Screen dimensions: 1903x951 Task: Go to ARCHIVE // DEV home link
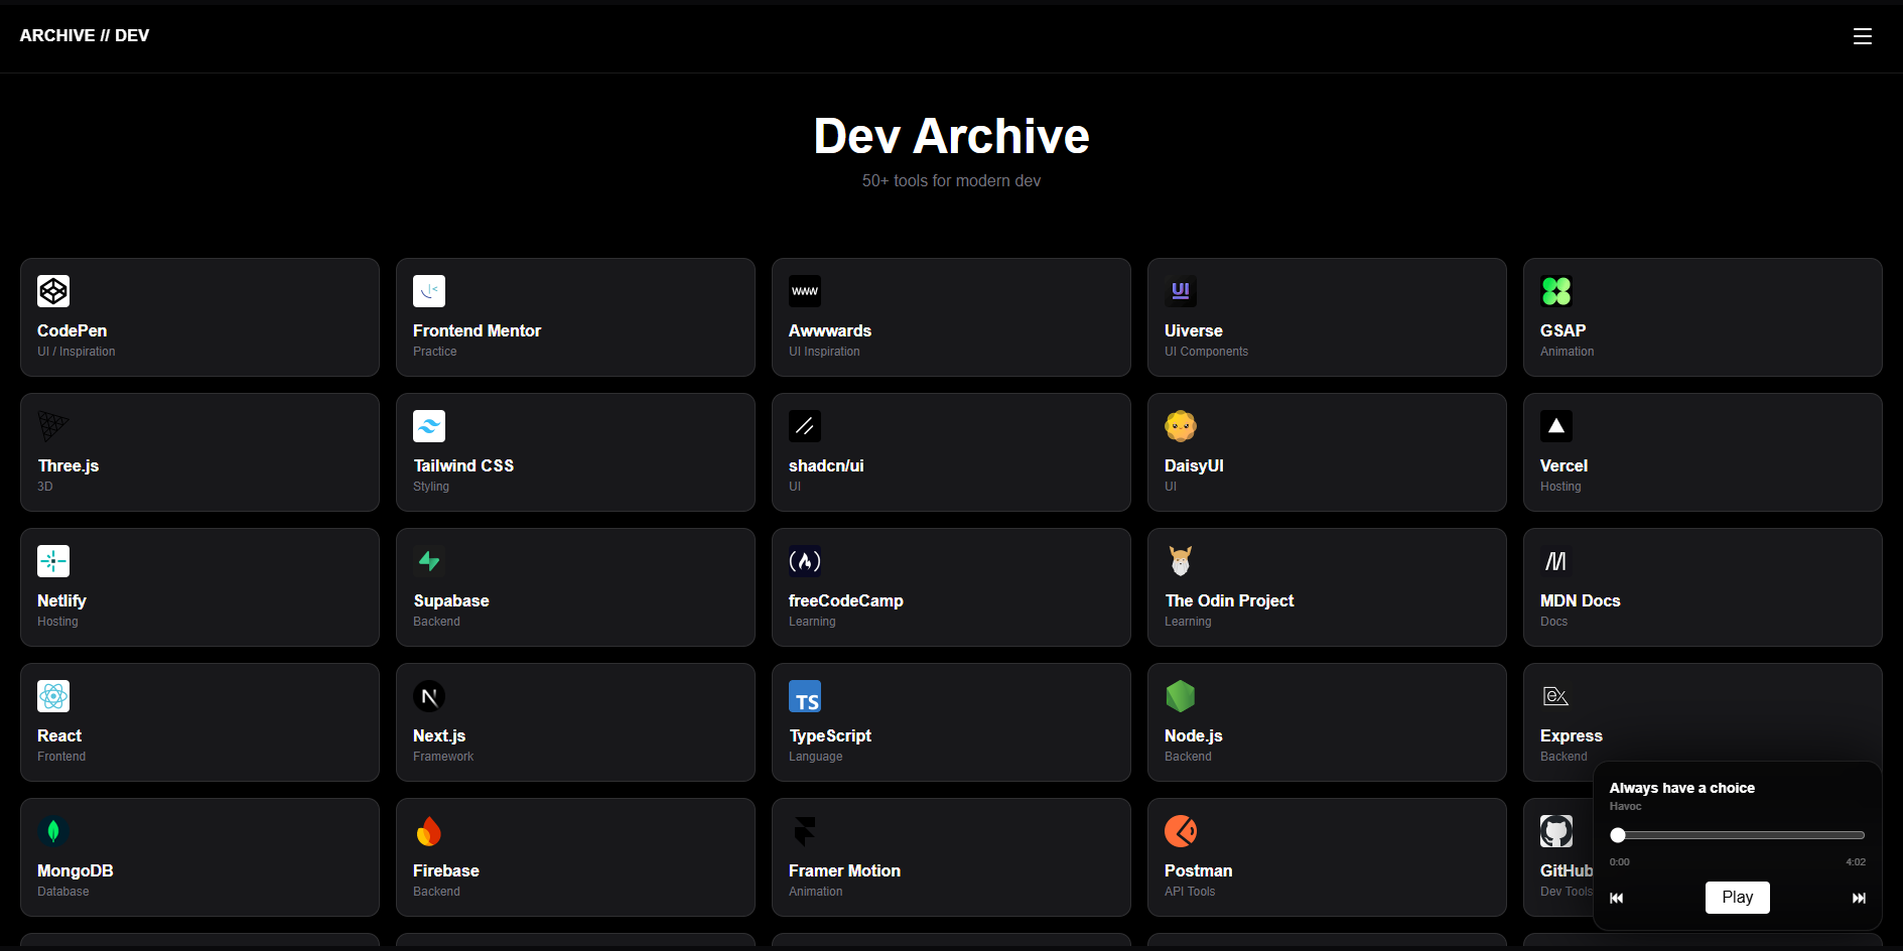(x=84, y=36)
